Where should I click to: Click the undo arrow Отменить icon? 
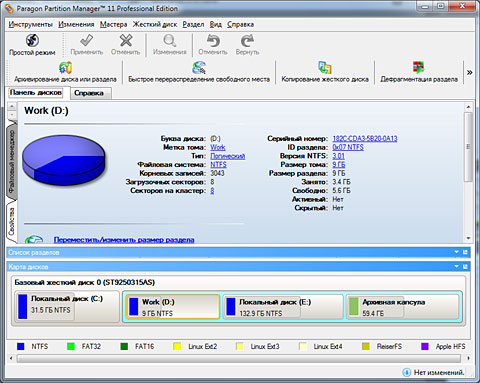click(x=213, y=41)
